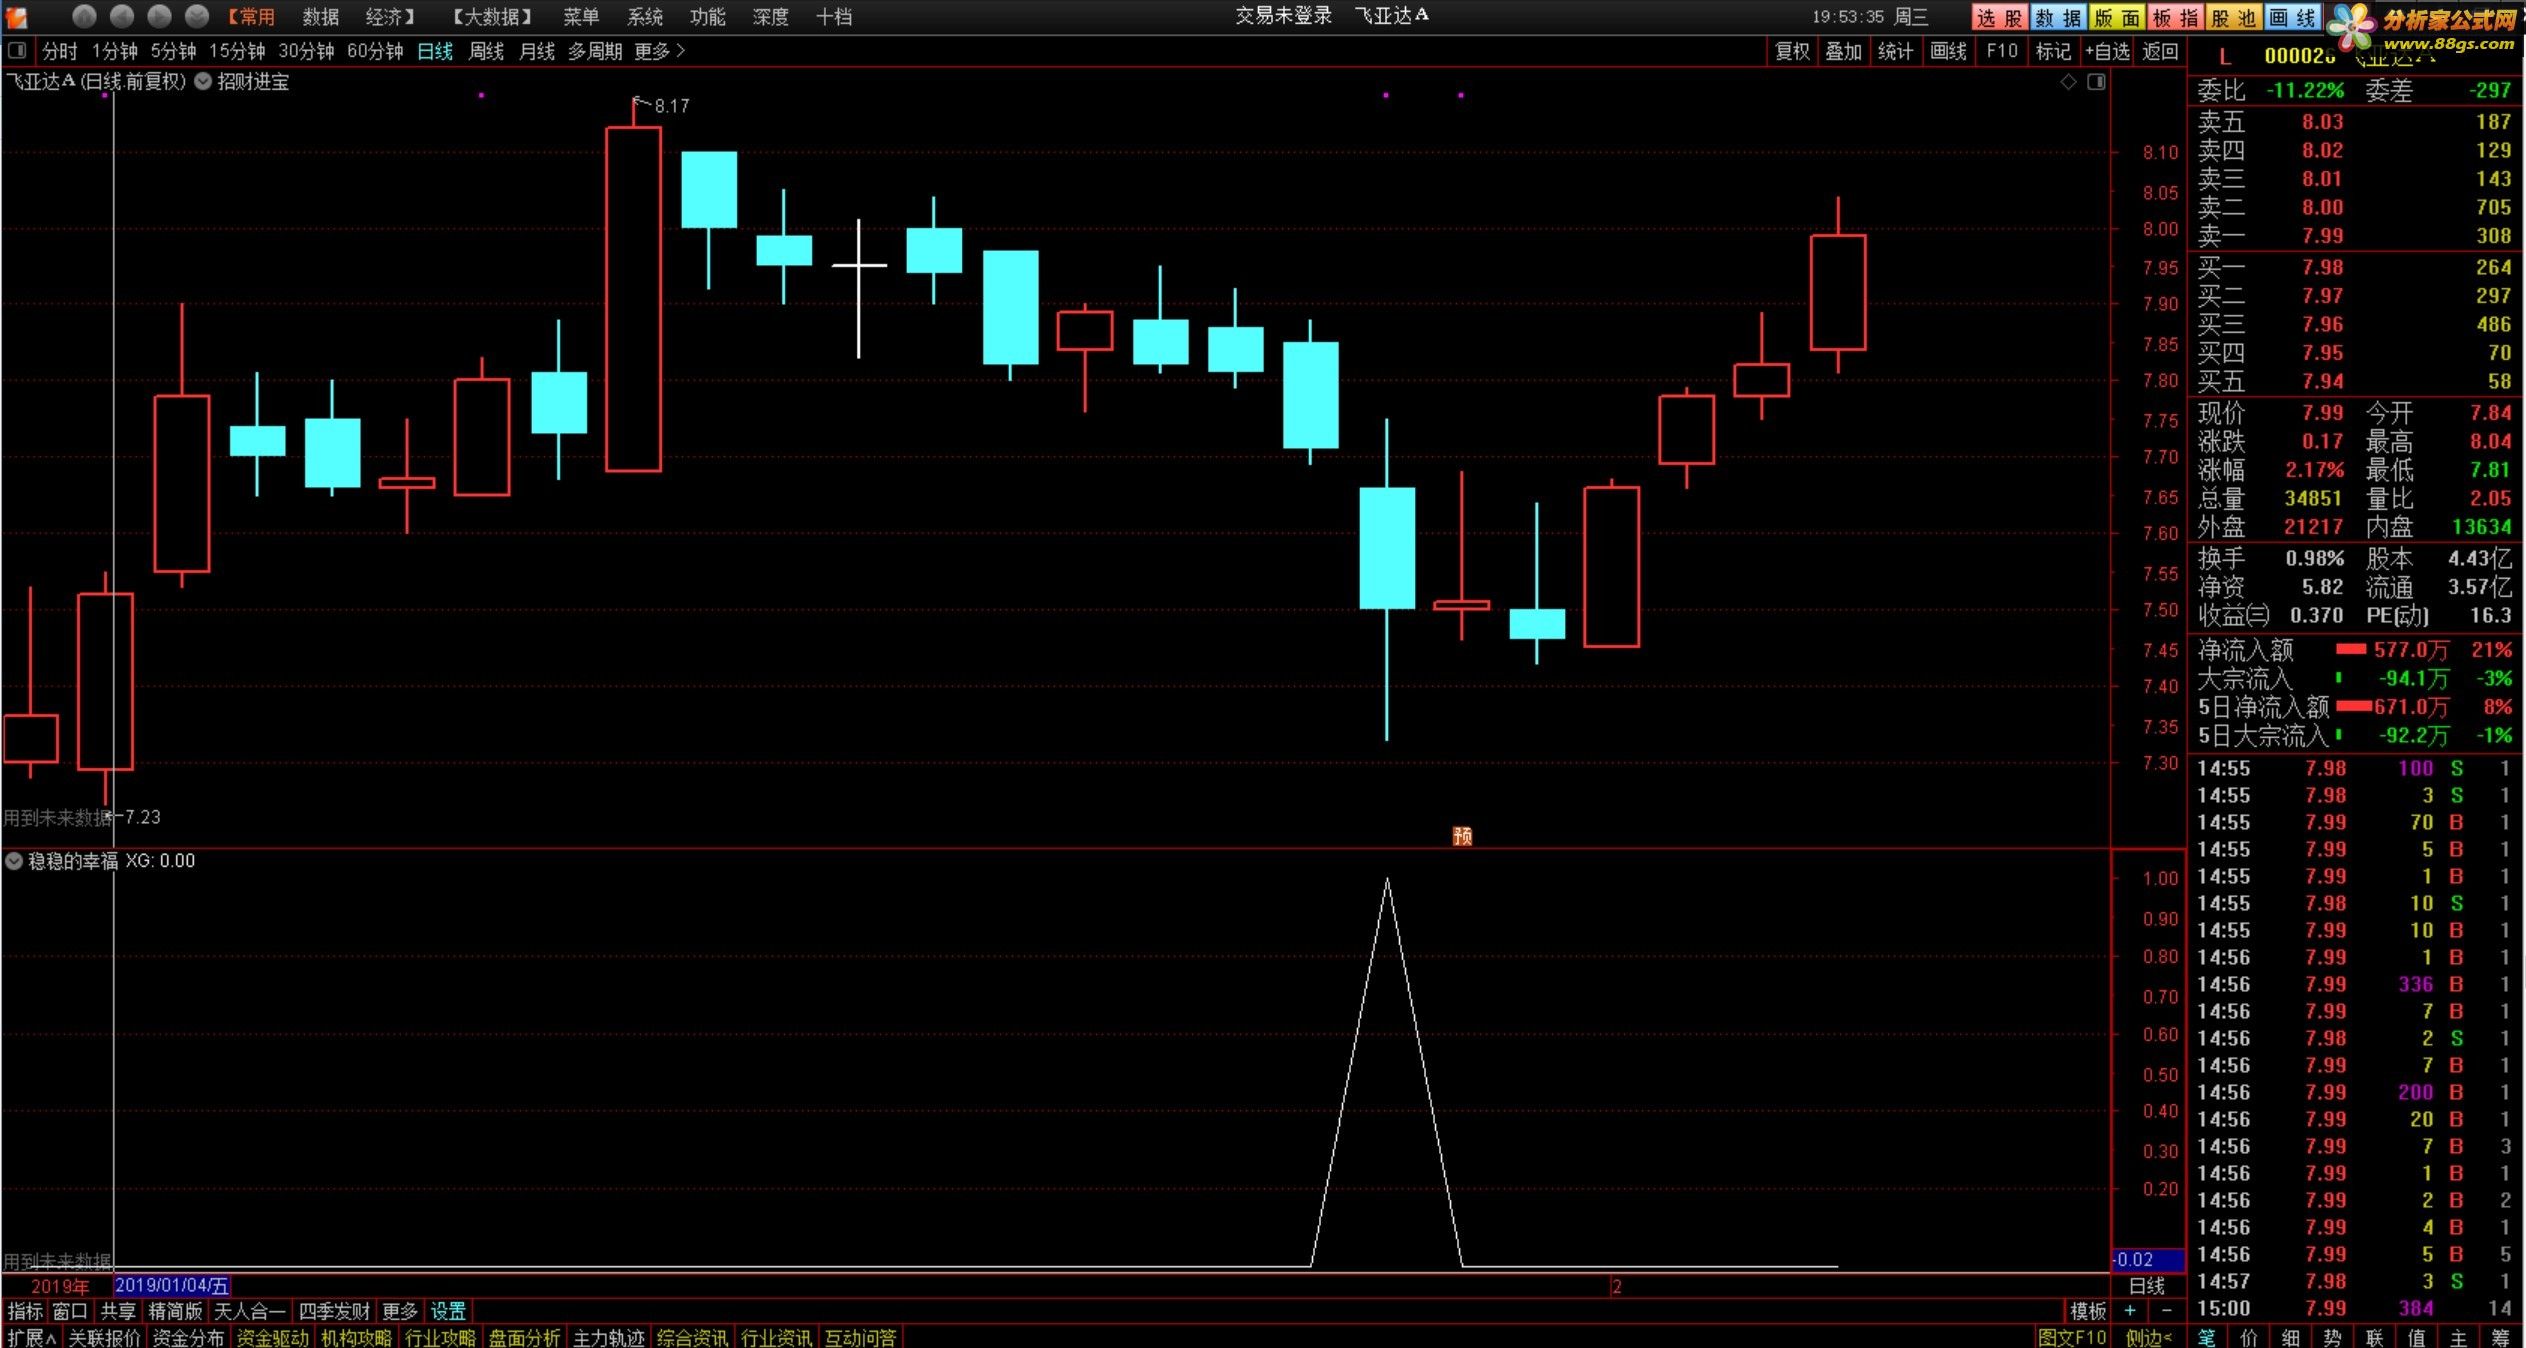Click the round dropdown icon before 稳稳的幸福
This screenshot has height=1348, width=2526.
click(14, 861)
